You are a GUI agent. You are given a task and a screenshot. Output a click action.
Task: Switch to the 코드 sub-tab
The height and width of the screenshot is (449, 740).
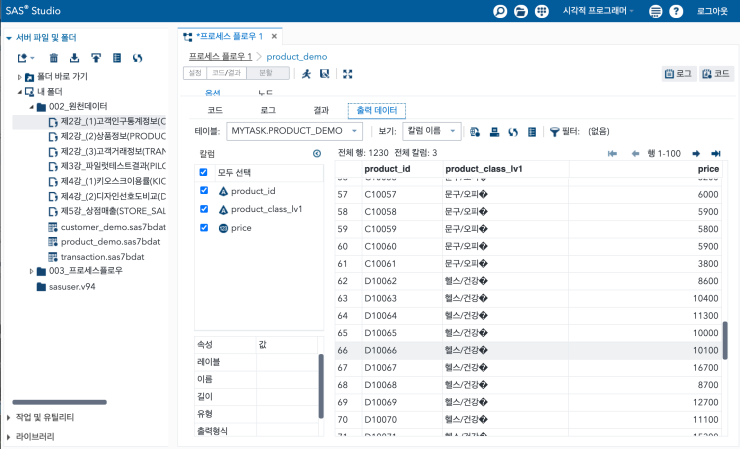click(x=215, y=110)
